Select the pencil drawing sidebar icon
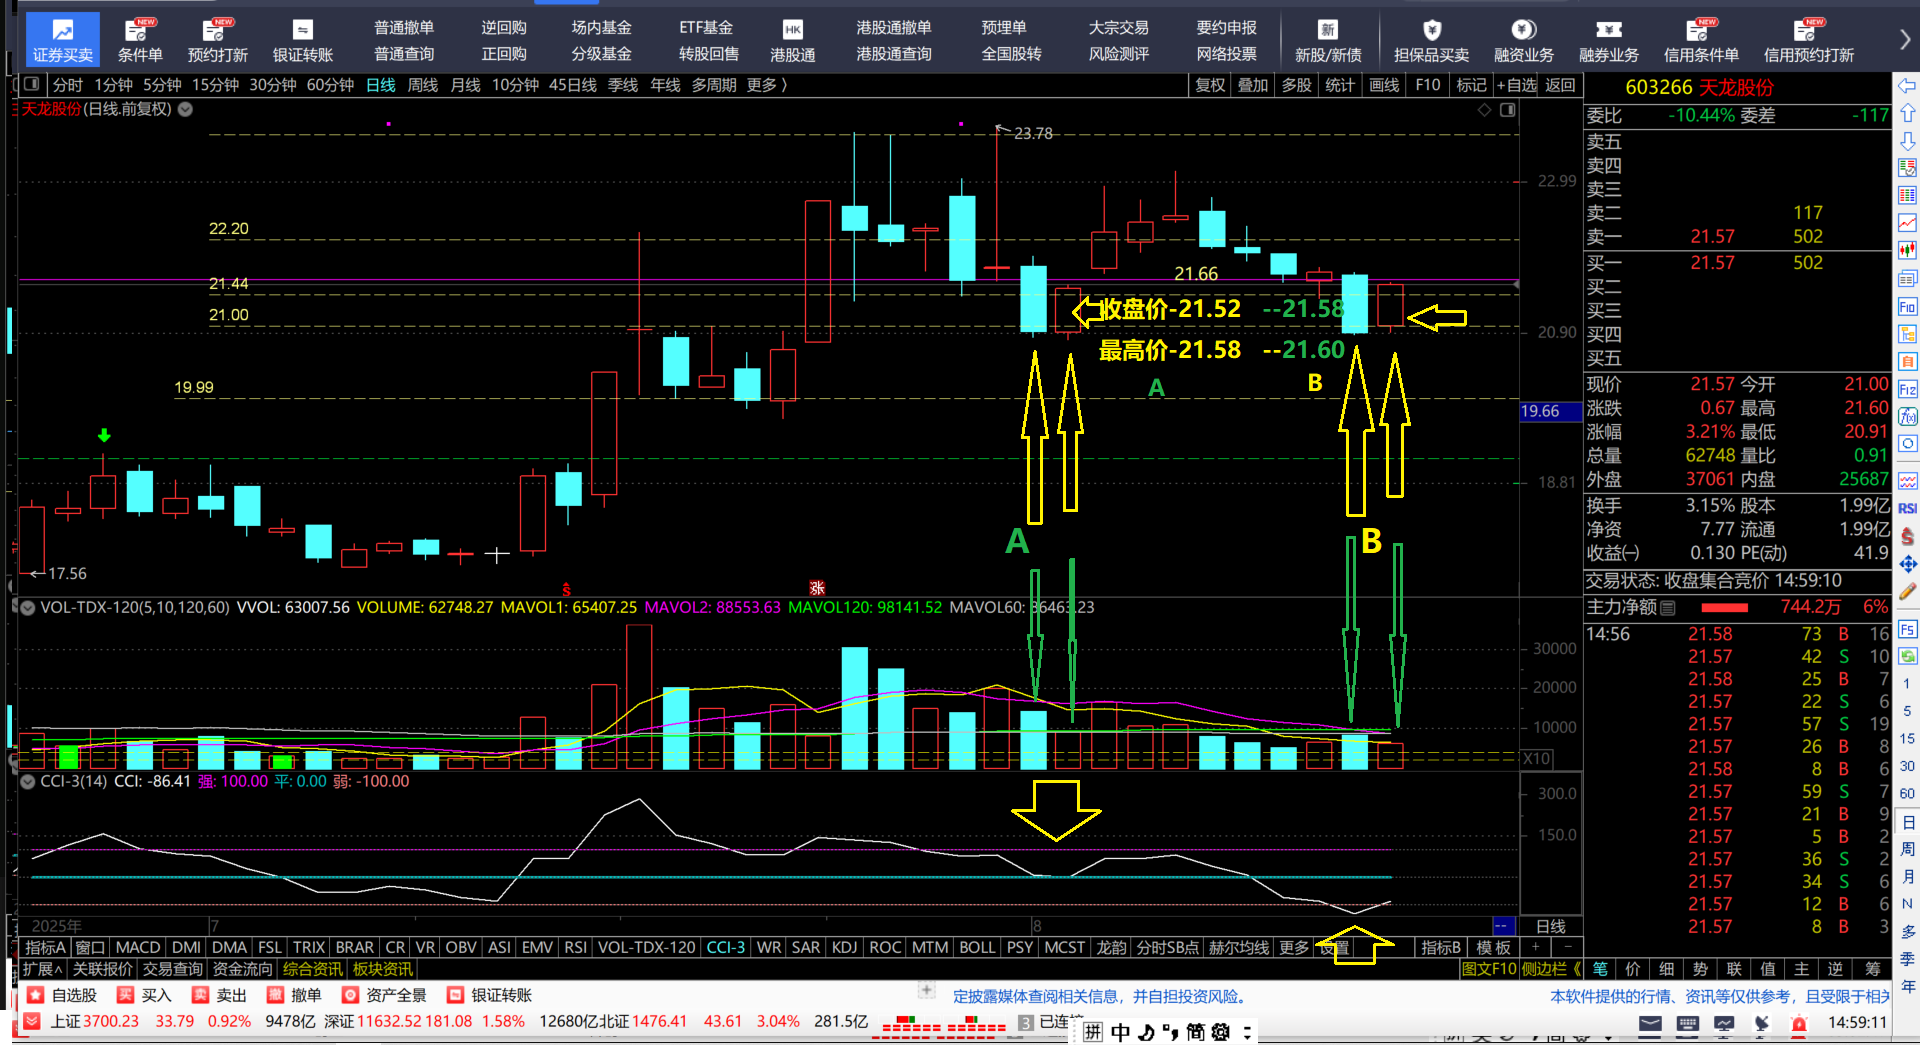The width and height of the screenshot is (1920, 1052). tap(1908, 591)
